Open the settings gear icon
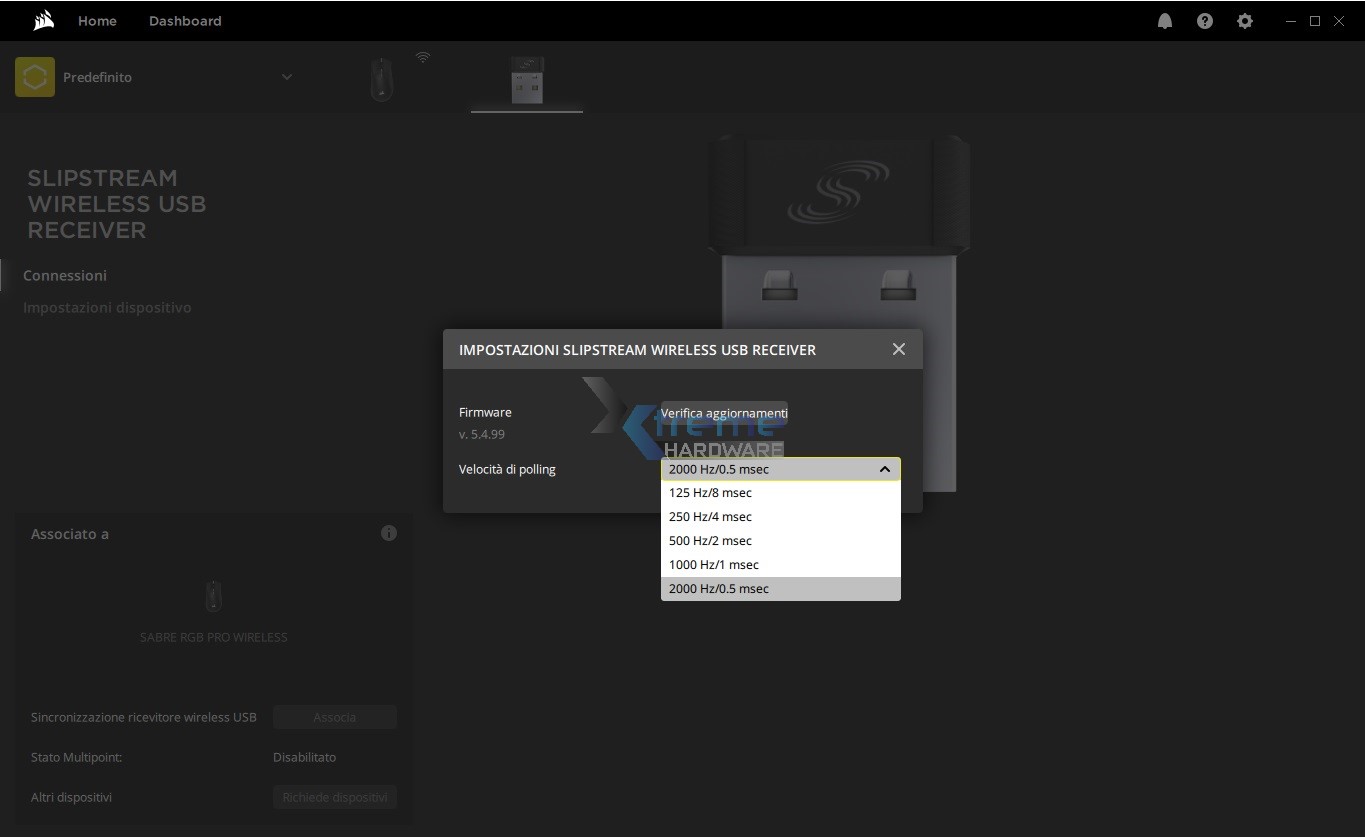 1244,21
